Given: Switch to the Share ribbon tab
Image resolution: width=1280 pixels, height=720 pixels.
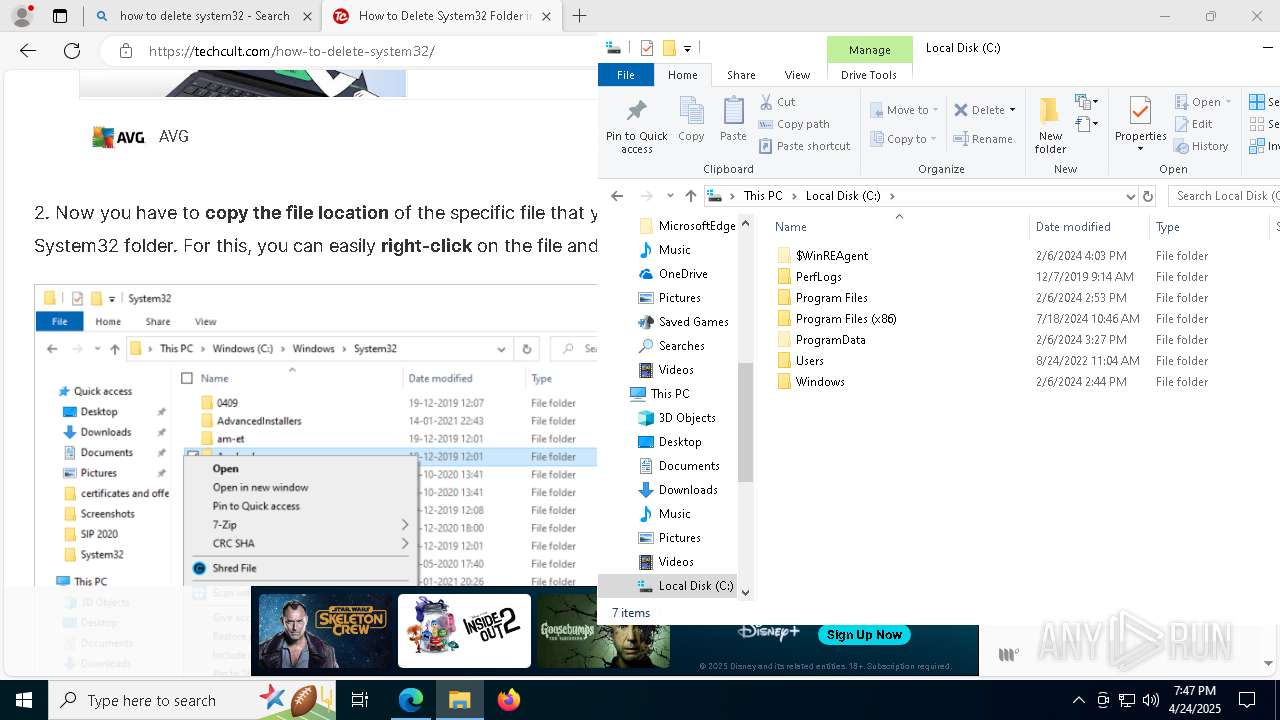Looking at the screenshot, I should [x=741, y=75].
